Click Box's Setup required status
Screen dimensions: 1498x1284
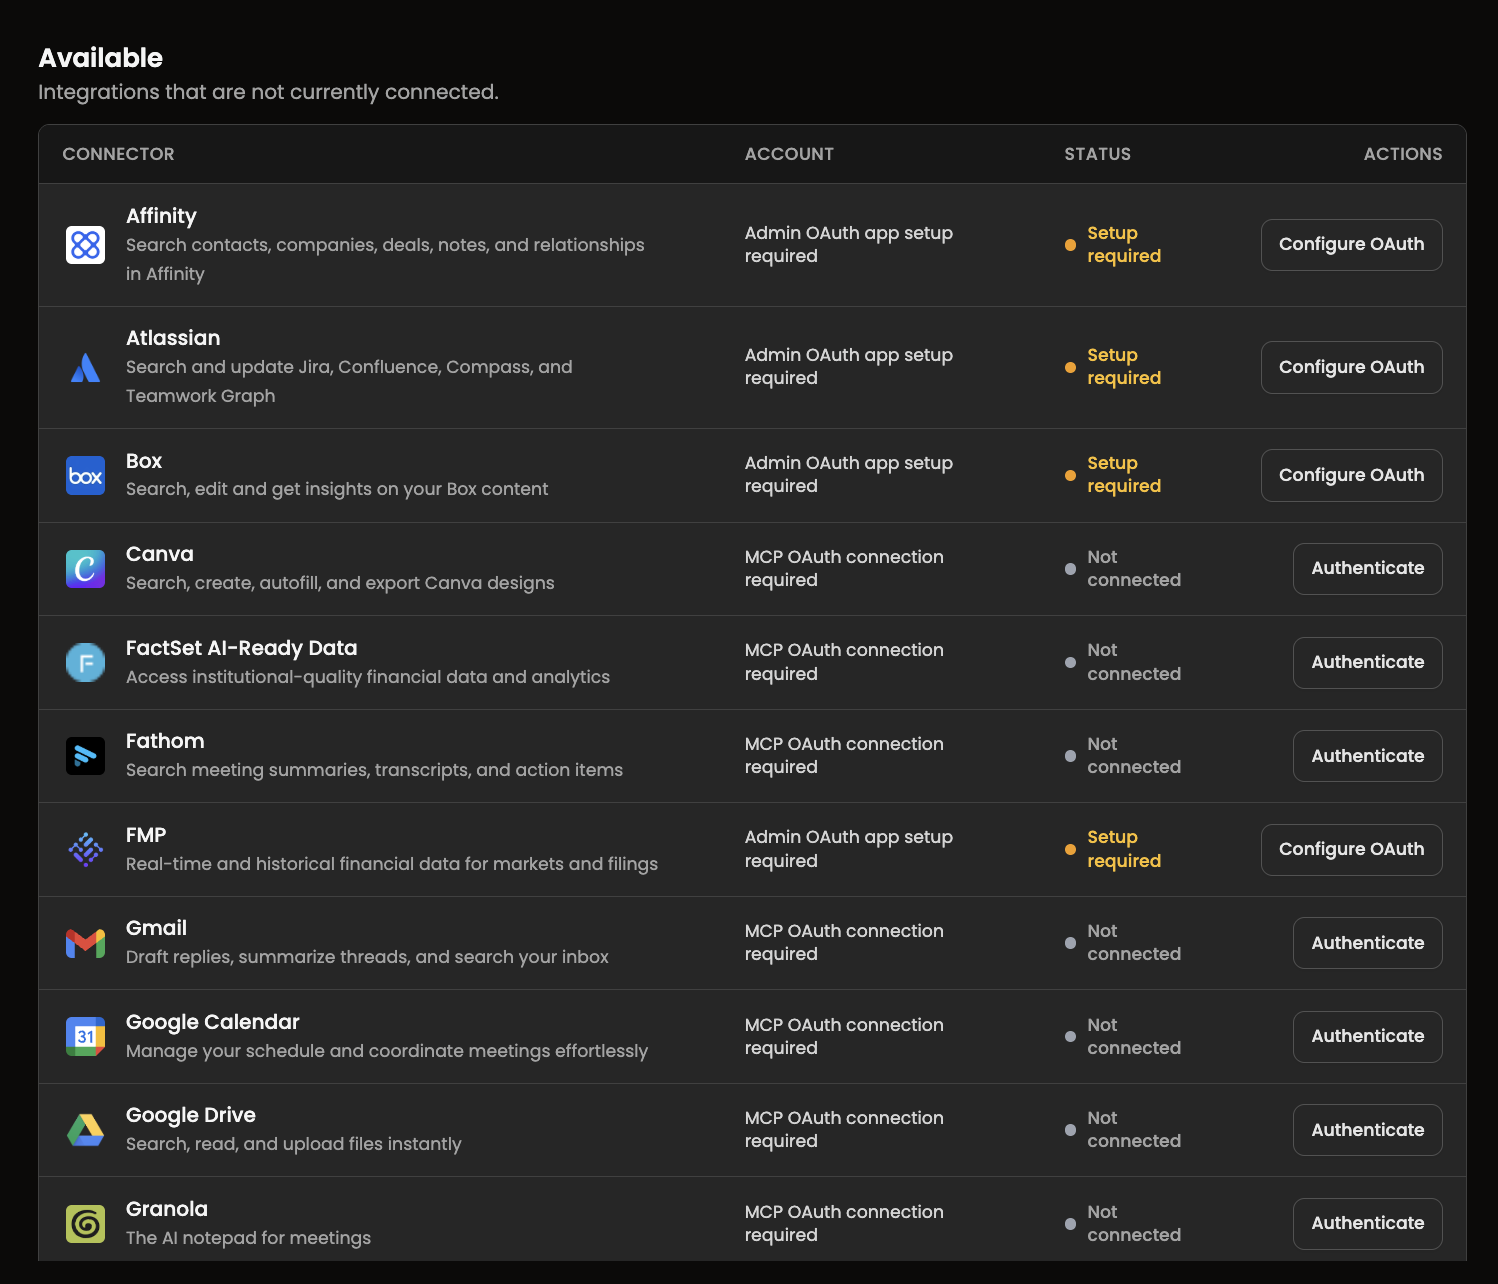pyautogui.click(x=1113, y=475)
